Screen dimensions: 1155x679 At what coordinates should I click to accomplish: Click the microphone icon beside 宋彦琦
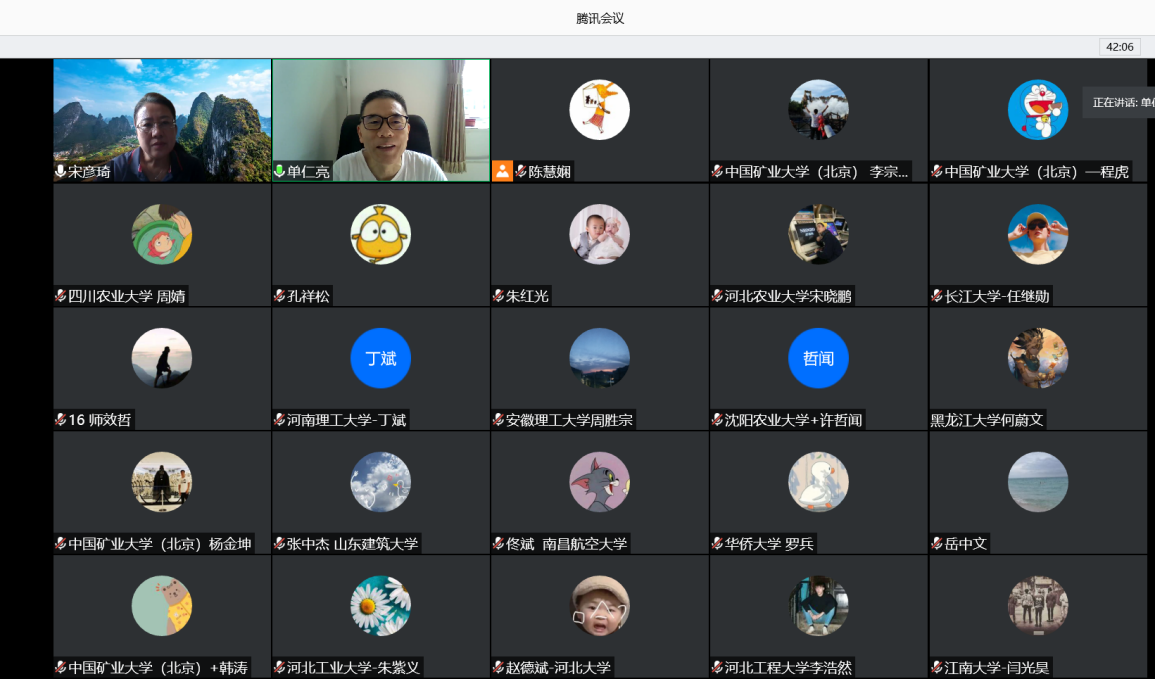tap(61, 172)
